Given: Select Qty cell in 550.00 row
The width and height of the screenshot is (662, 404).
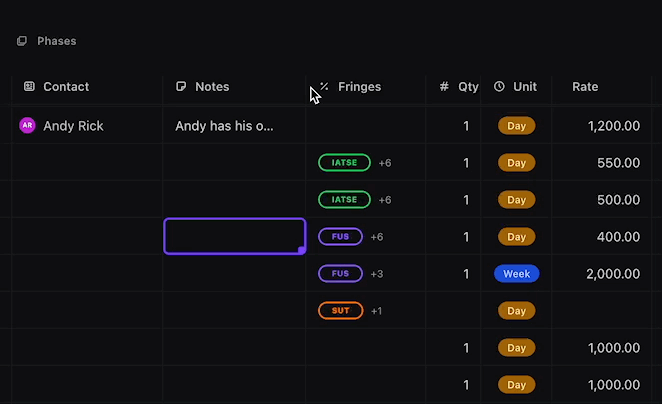Looking at the screenshot, I should click(x=453, y=163).
